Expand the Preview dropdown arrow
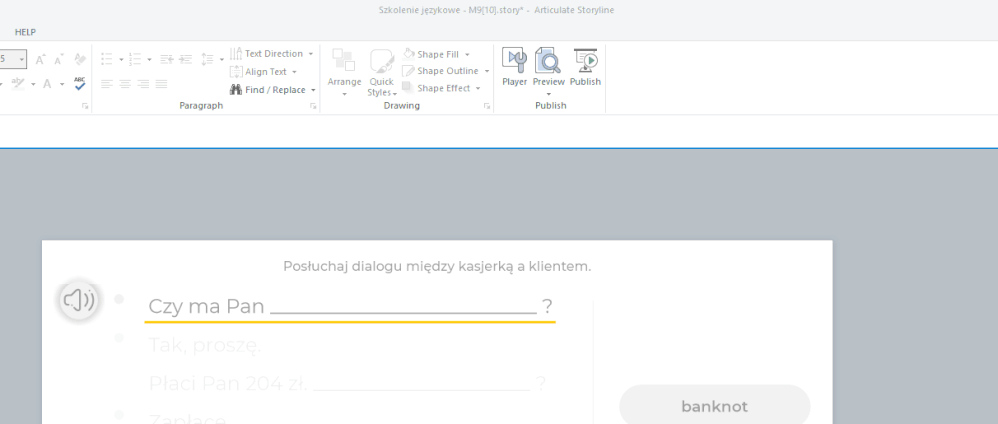998x424 pixels. pos(549,94)
